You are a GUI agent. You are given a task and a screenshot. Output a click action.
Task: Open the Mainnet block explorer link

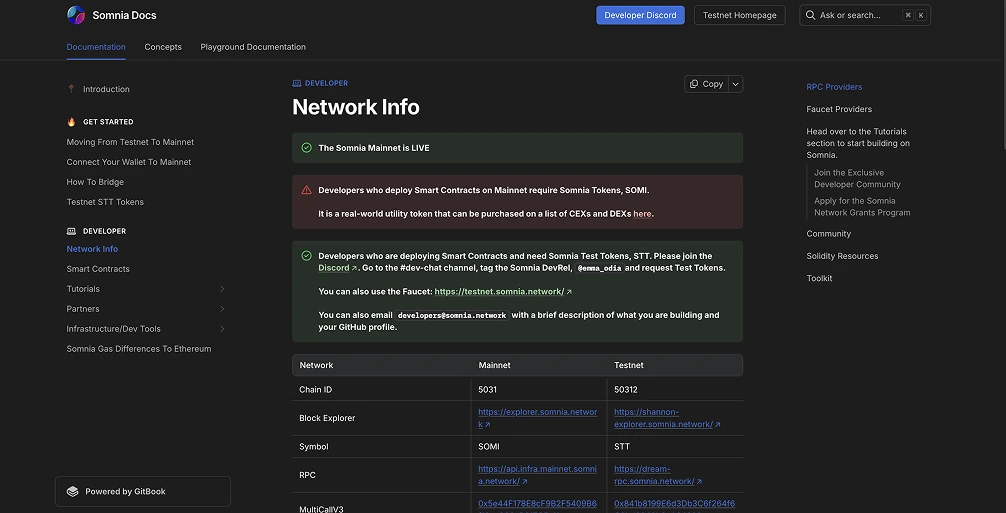coord(538,418)
